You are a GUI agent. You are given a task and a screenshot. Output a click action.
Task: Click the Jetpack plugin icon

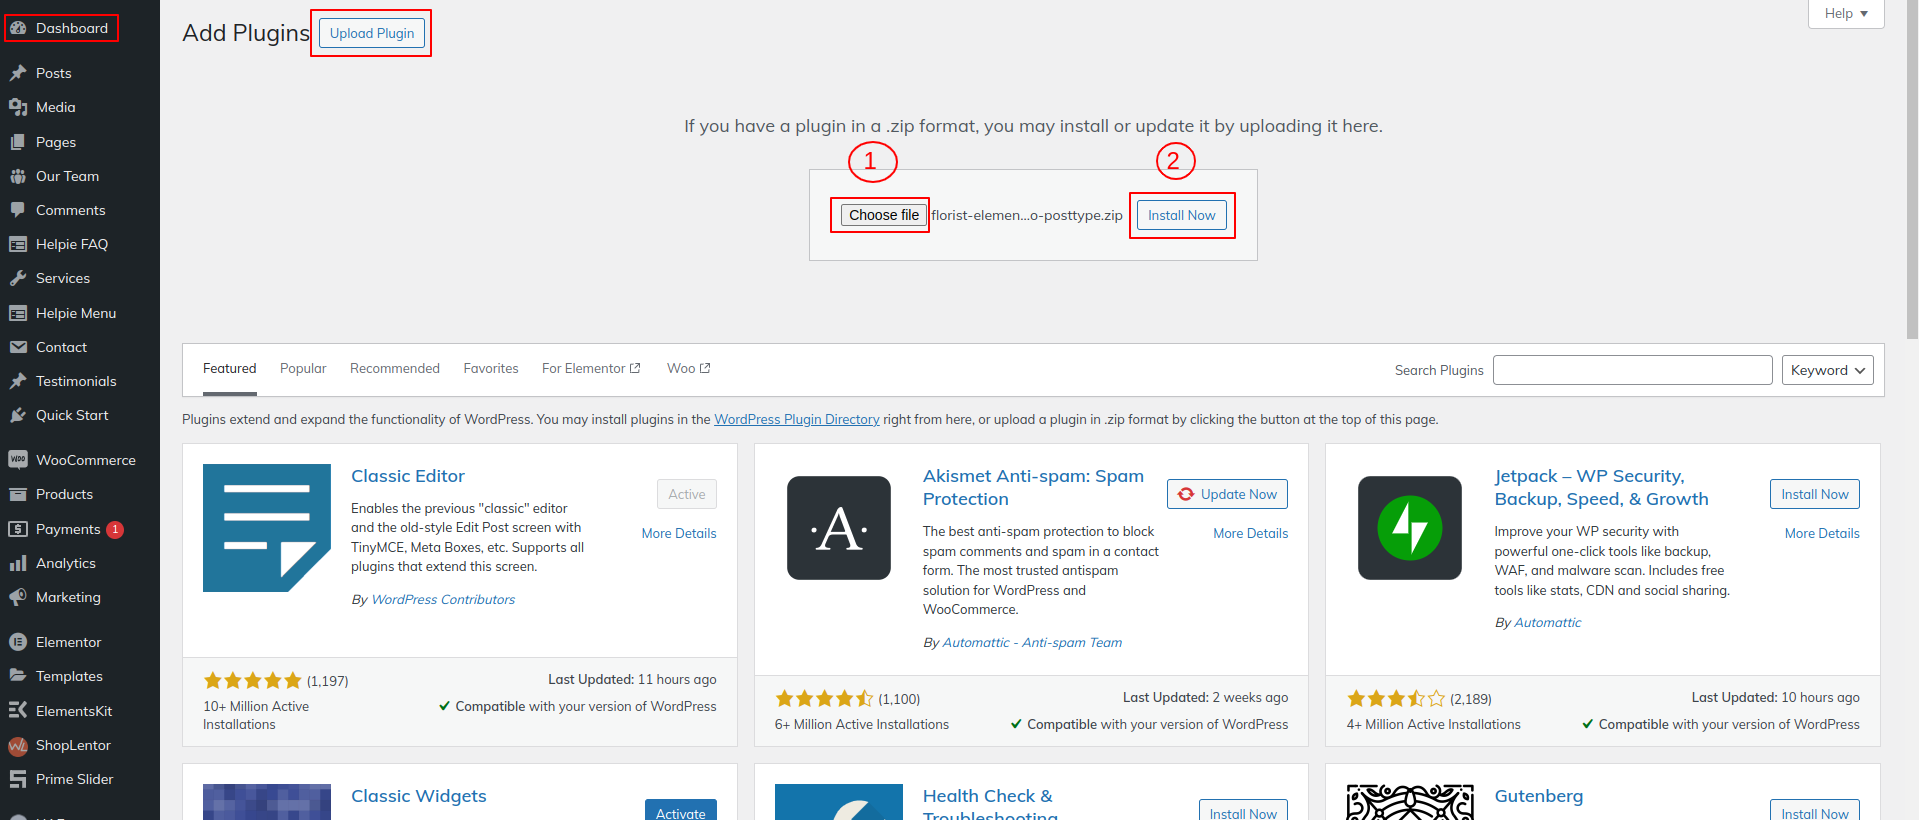1410,528
